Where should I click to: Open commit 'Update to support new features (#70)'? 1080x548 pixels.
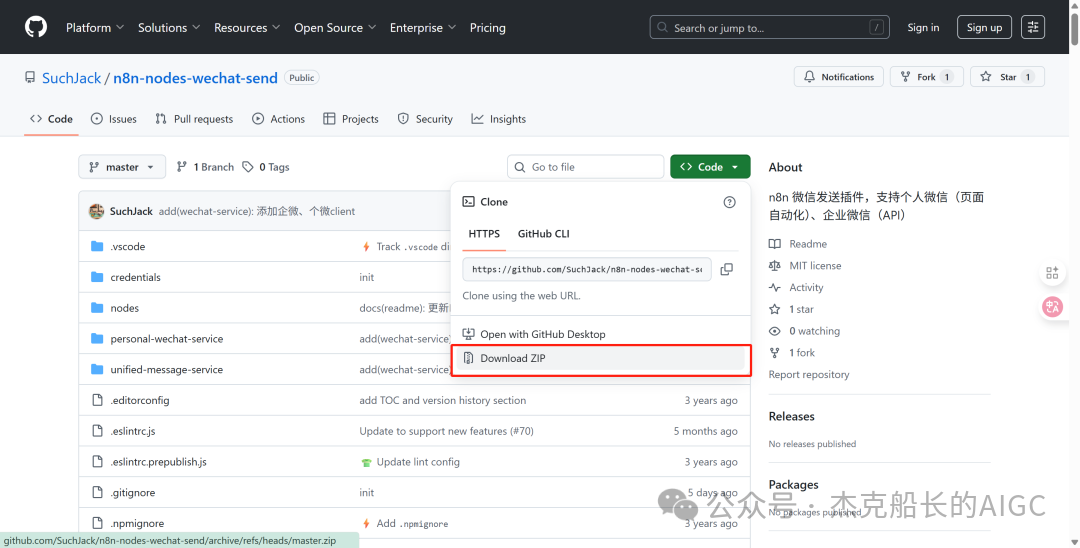tap(446, 431)
